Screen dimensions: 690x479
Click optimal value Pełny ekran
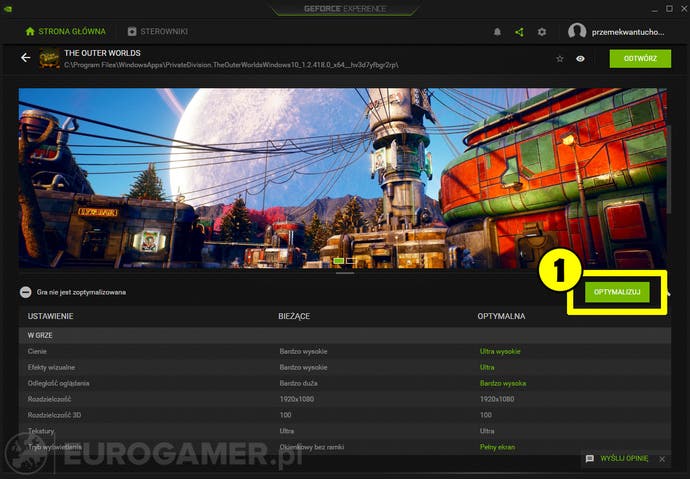pos(497,447)
